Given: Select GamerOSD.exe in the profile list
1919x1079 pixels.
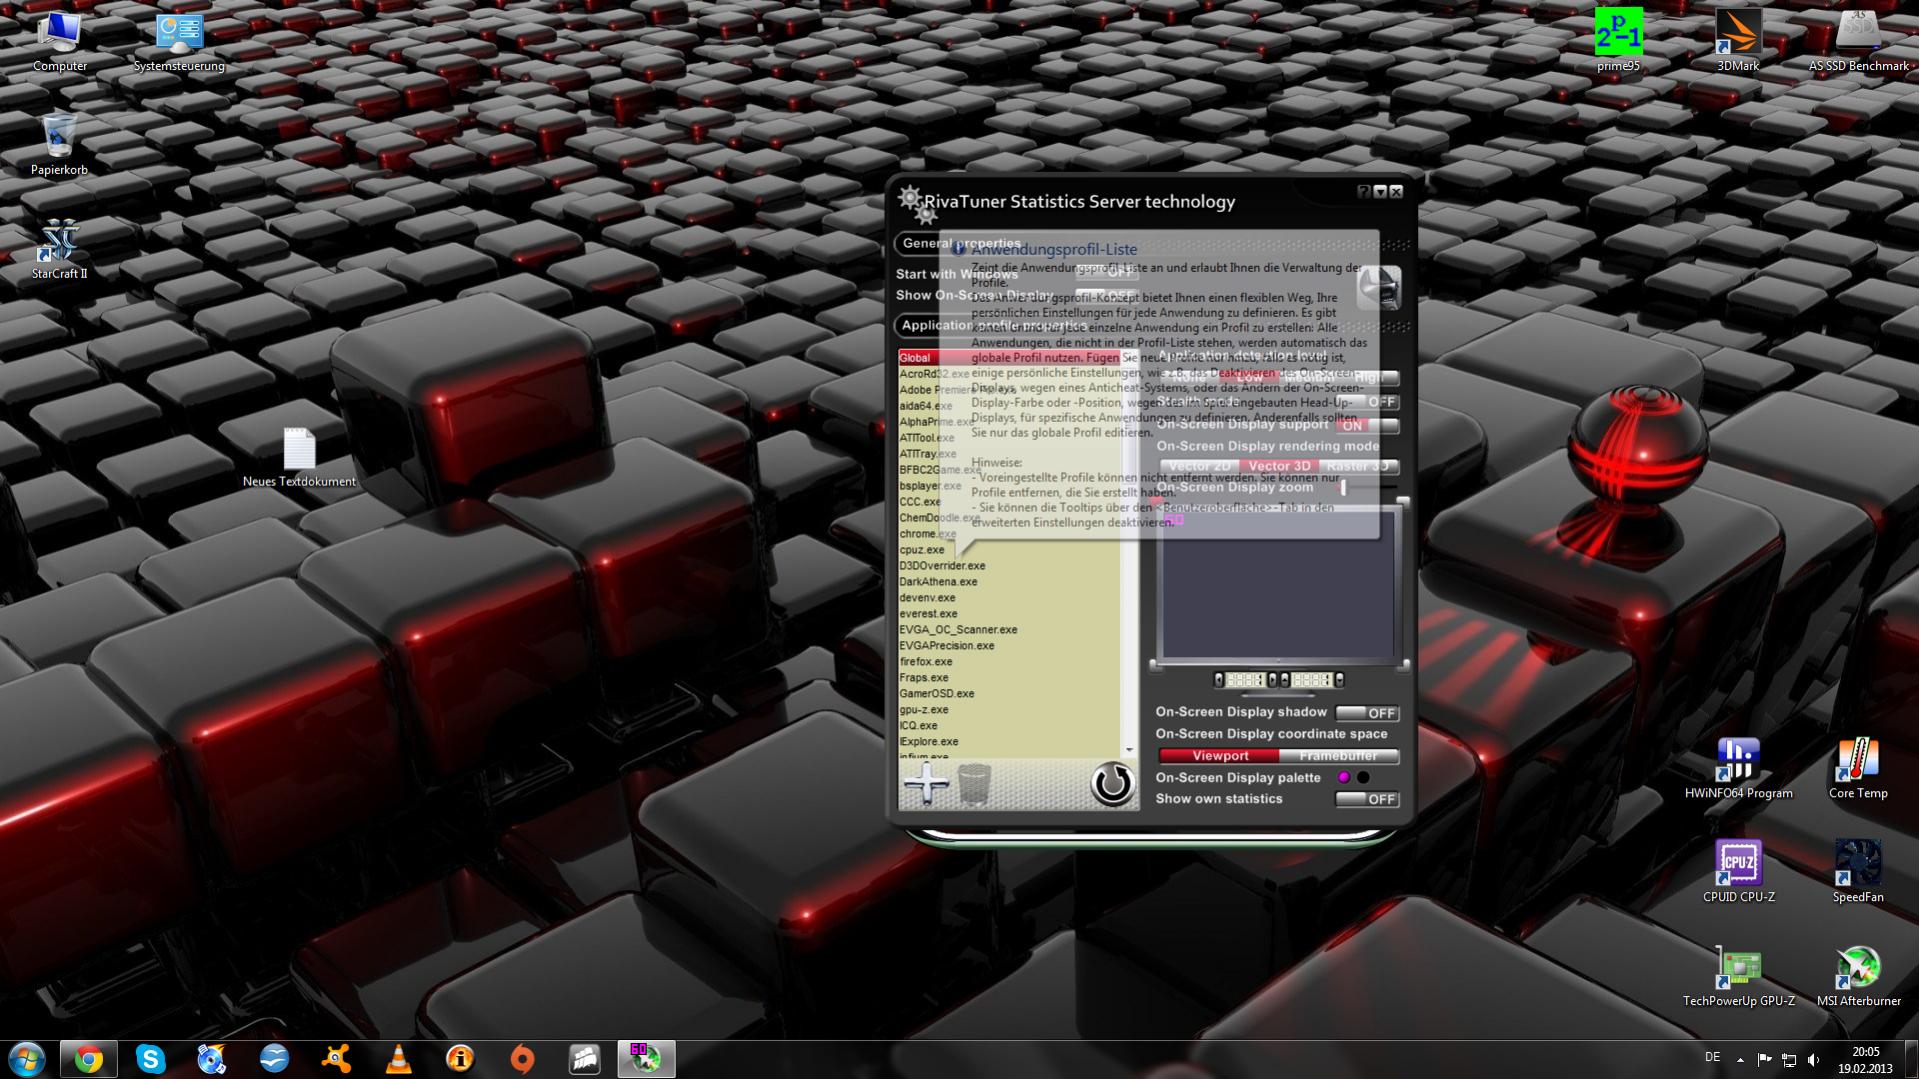Looking at the screenshot, I should tap(1009, 694).
